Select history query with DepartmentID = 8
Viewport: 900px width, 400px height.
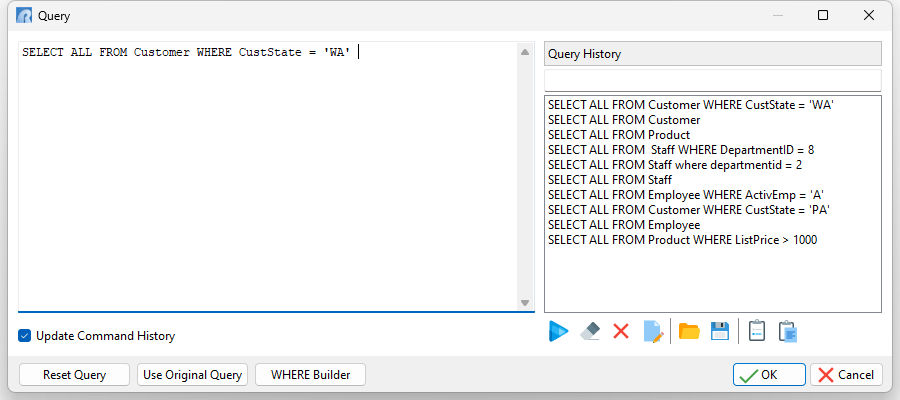pos(681,150)
